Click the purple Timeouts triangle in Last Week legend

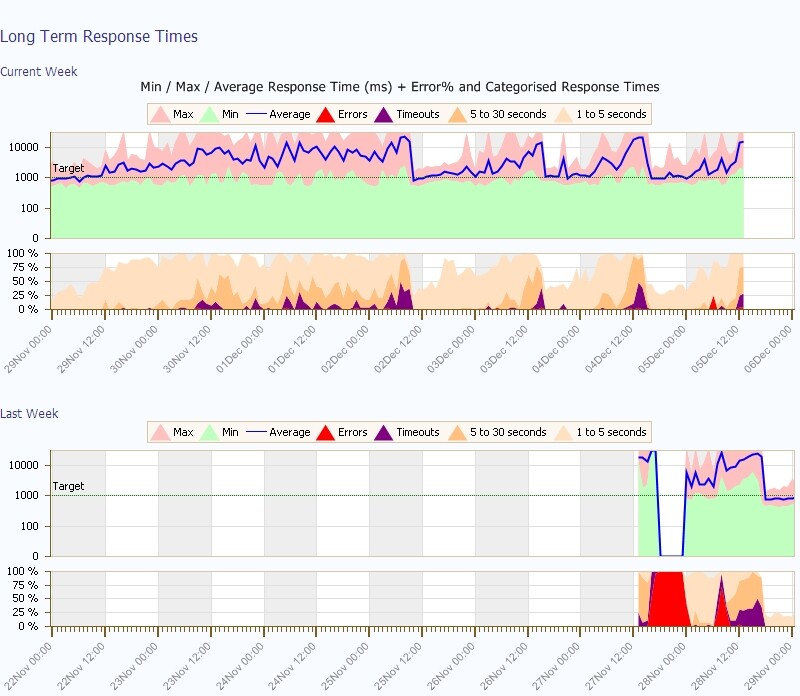(x=384, y=433)
